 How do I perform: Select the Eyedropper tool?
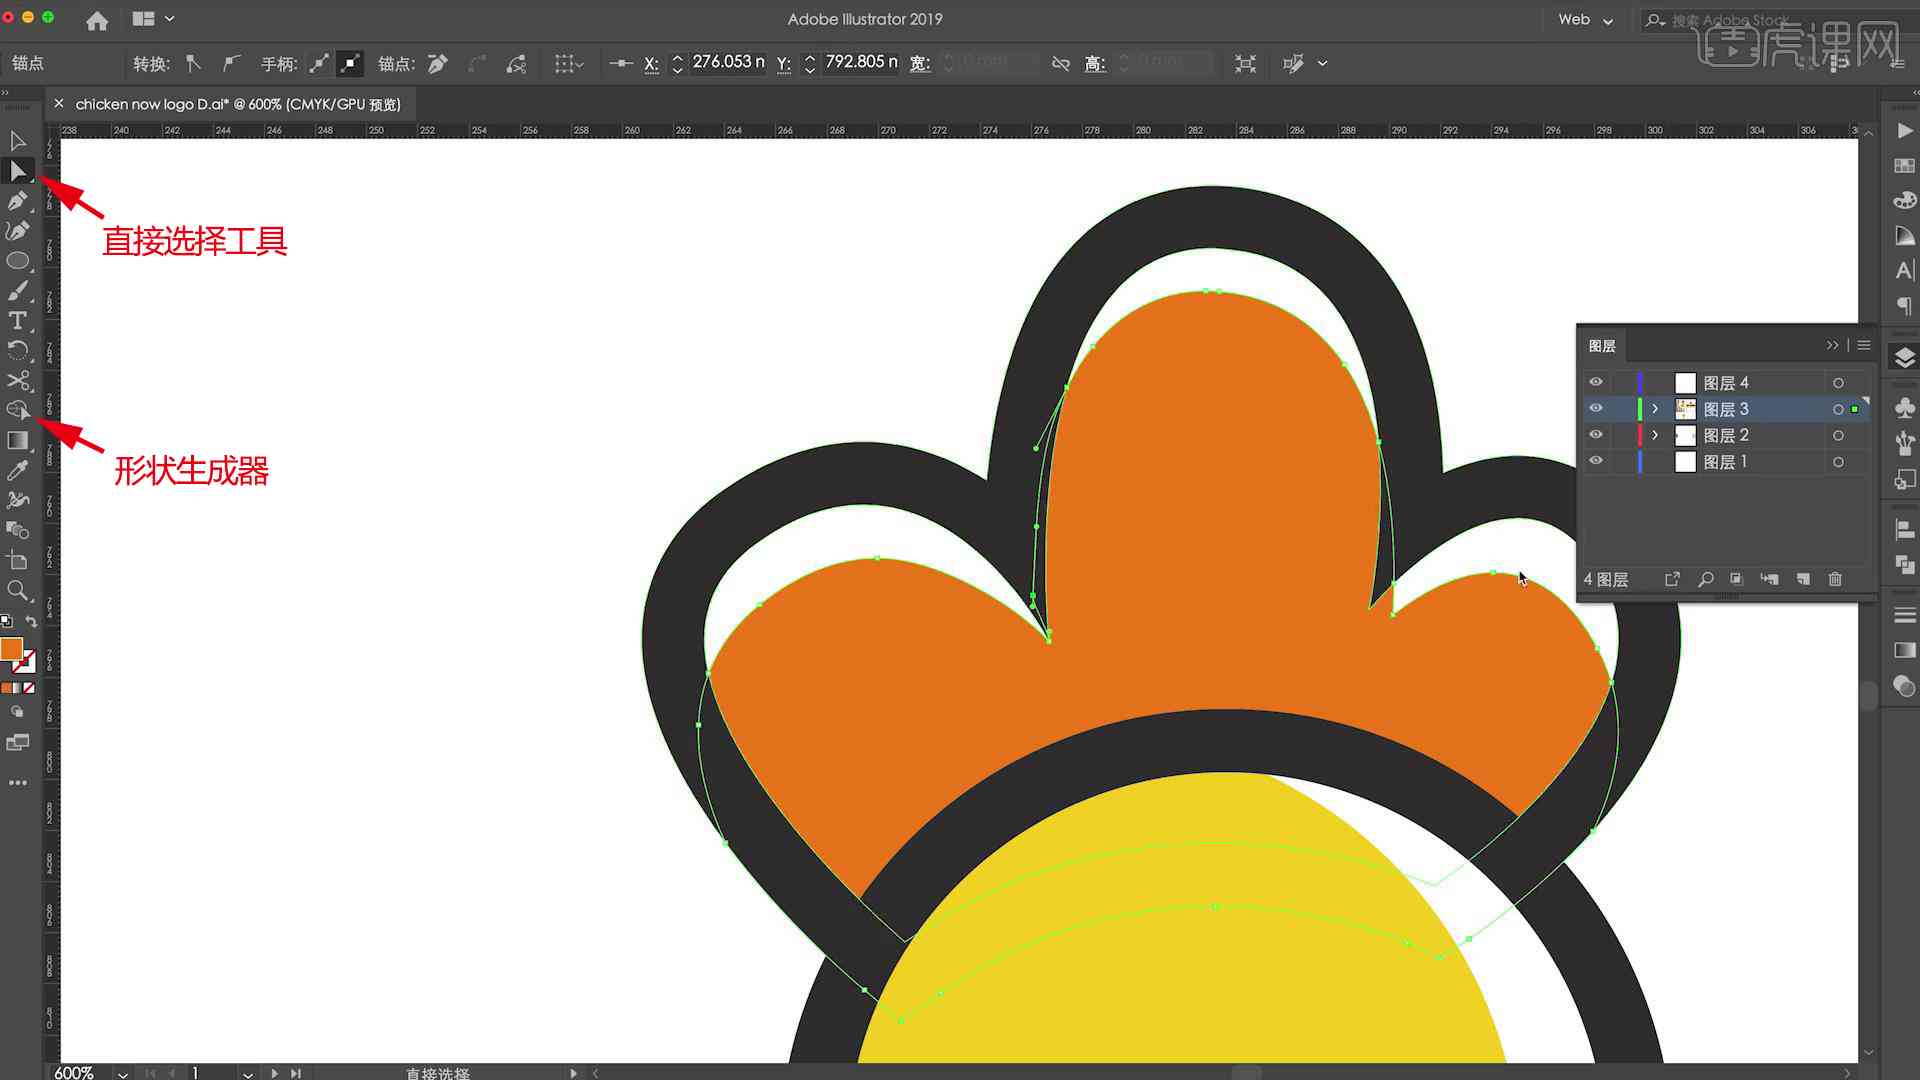coord(18,471)
